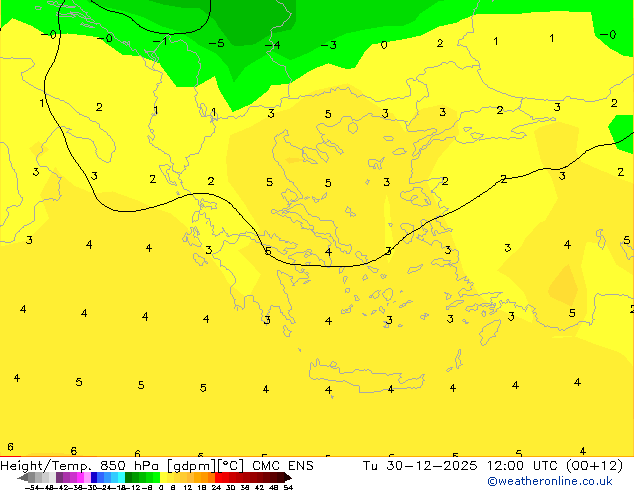The image size is (634, 490).
Task: Click the dark maroon right arrow end of scale
Action: (287, 477)
